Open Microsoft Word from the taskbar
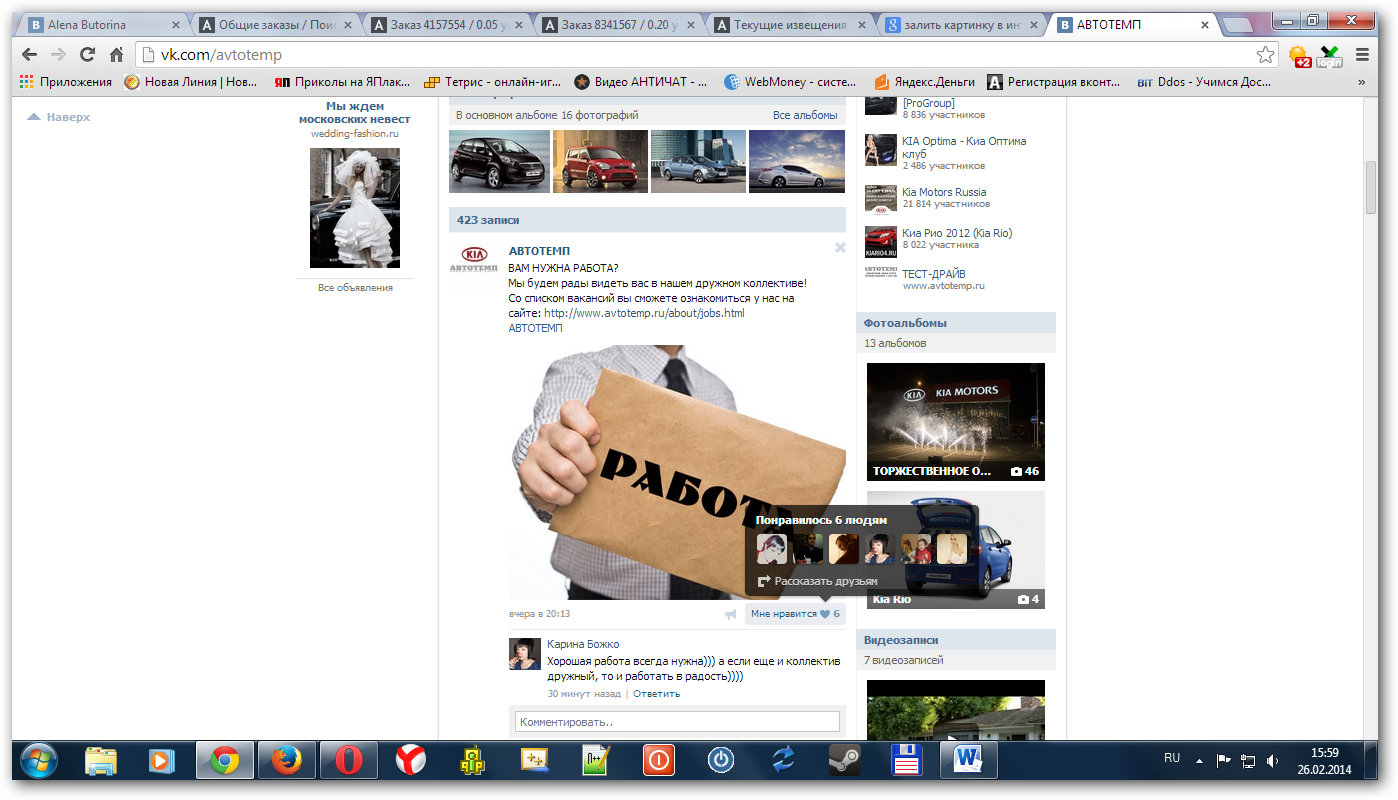Viewport: 1398px width, 800px height. coord(969,761)
